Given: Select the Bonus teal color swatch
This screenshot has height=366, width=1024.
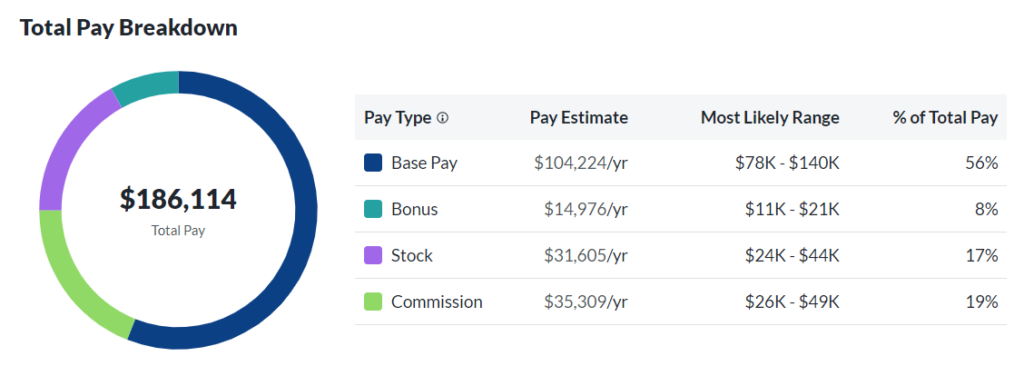Looking at the screenshot, I should click(x=373, y=209).
